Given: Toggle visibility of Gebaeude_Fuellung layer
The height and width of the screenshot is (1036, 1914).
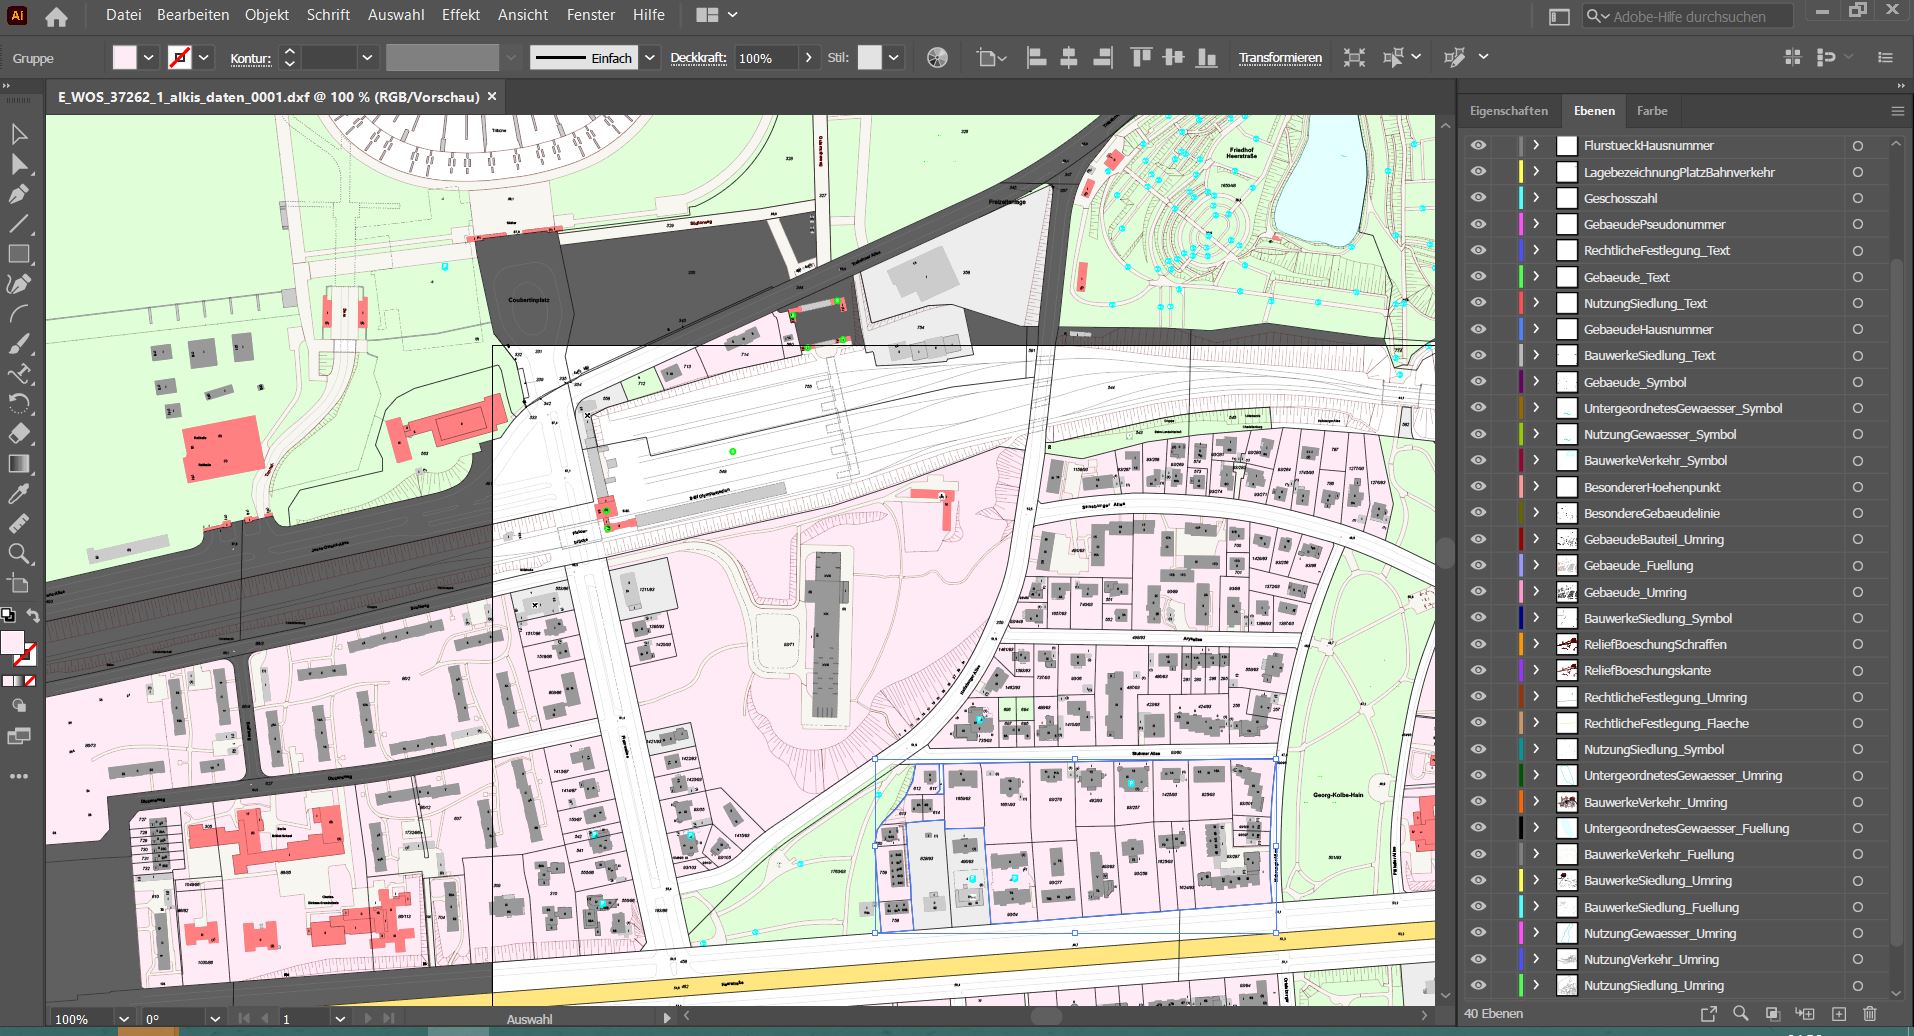Looking at the screenshot, I should coord(1478,565).
